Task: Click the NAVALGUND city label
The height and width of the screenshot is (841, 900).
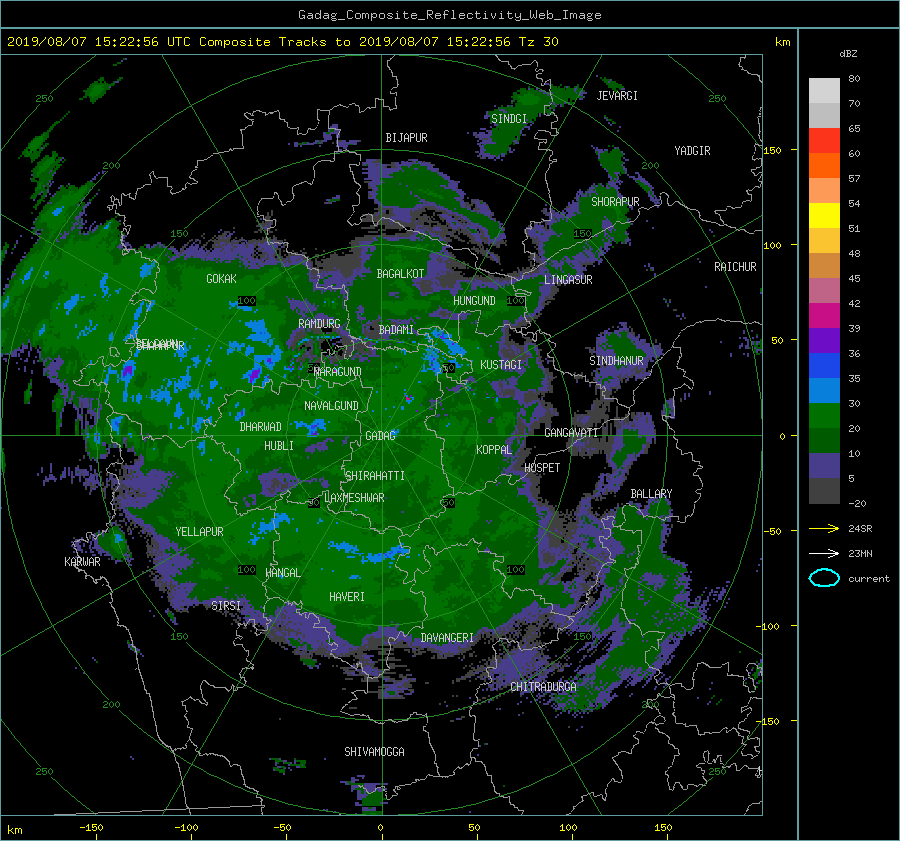Action: tap(331, 405)
